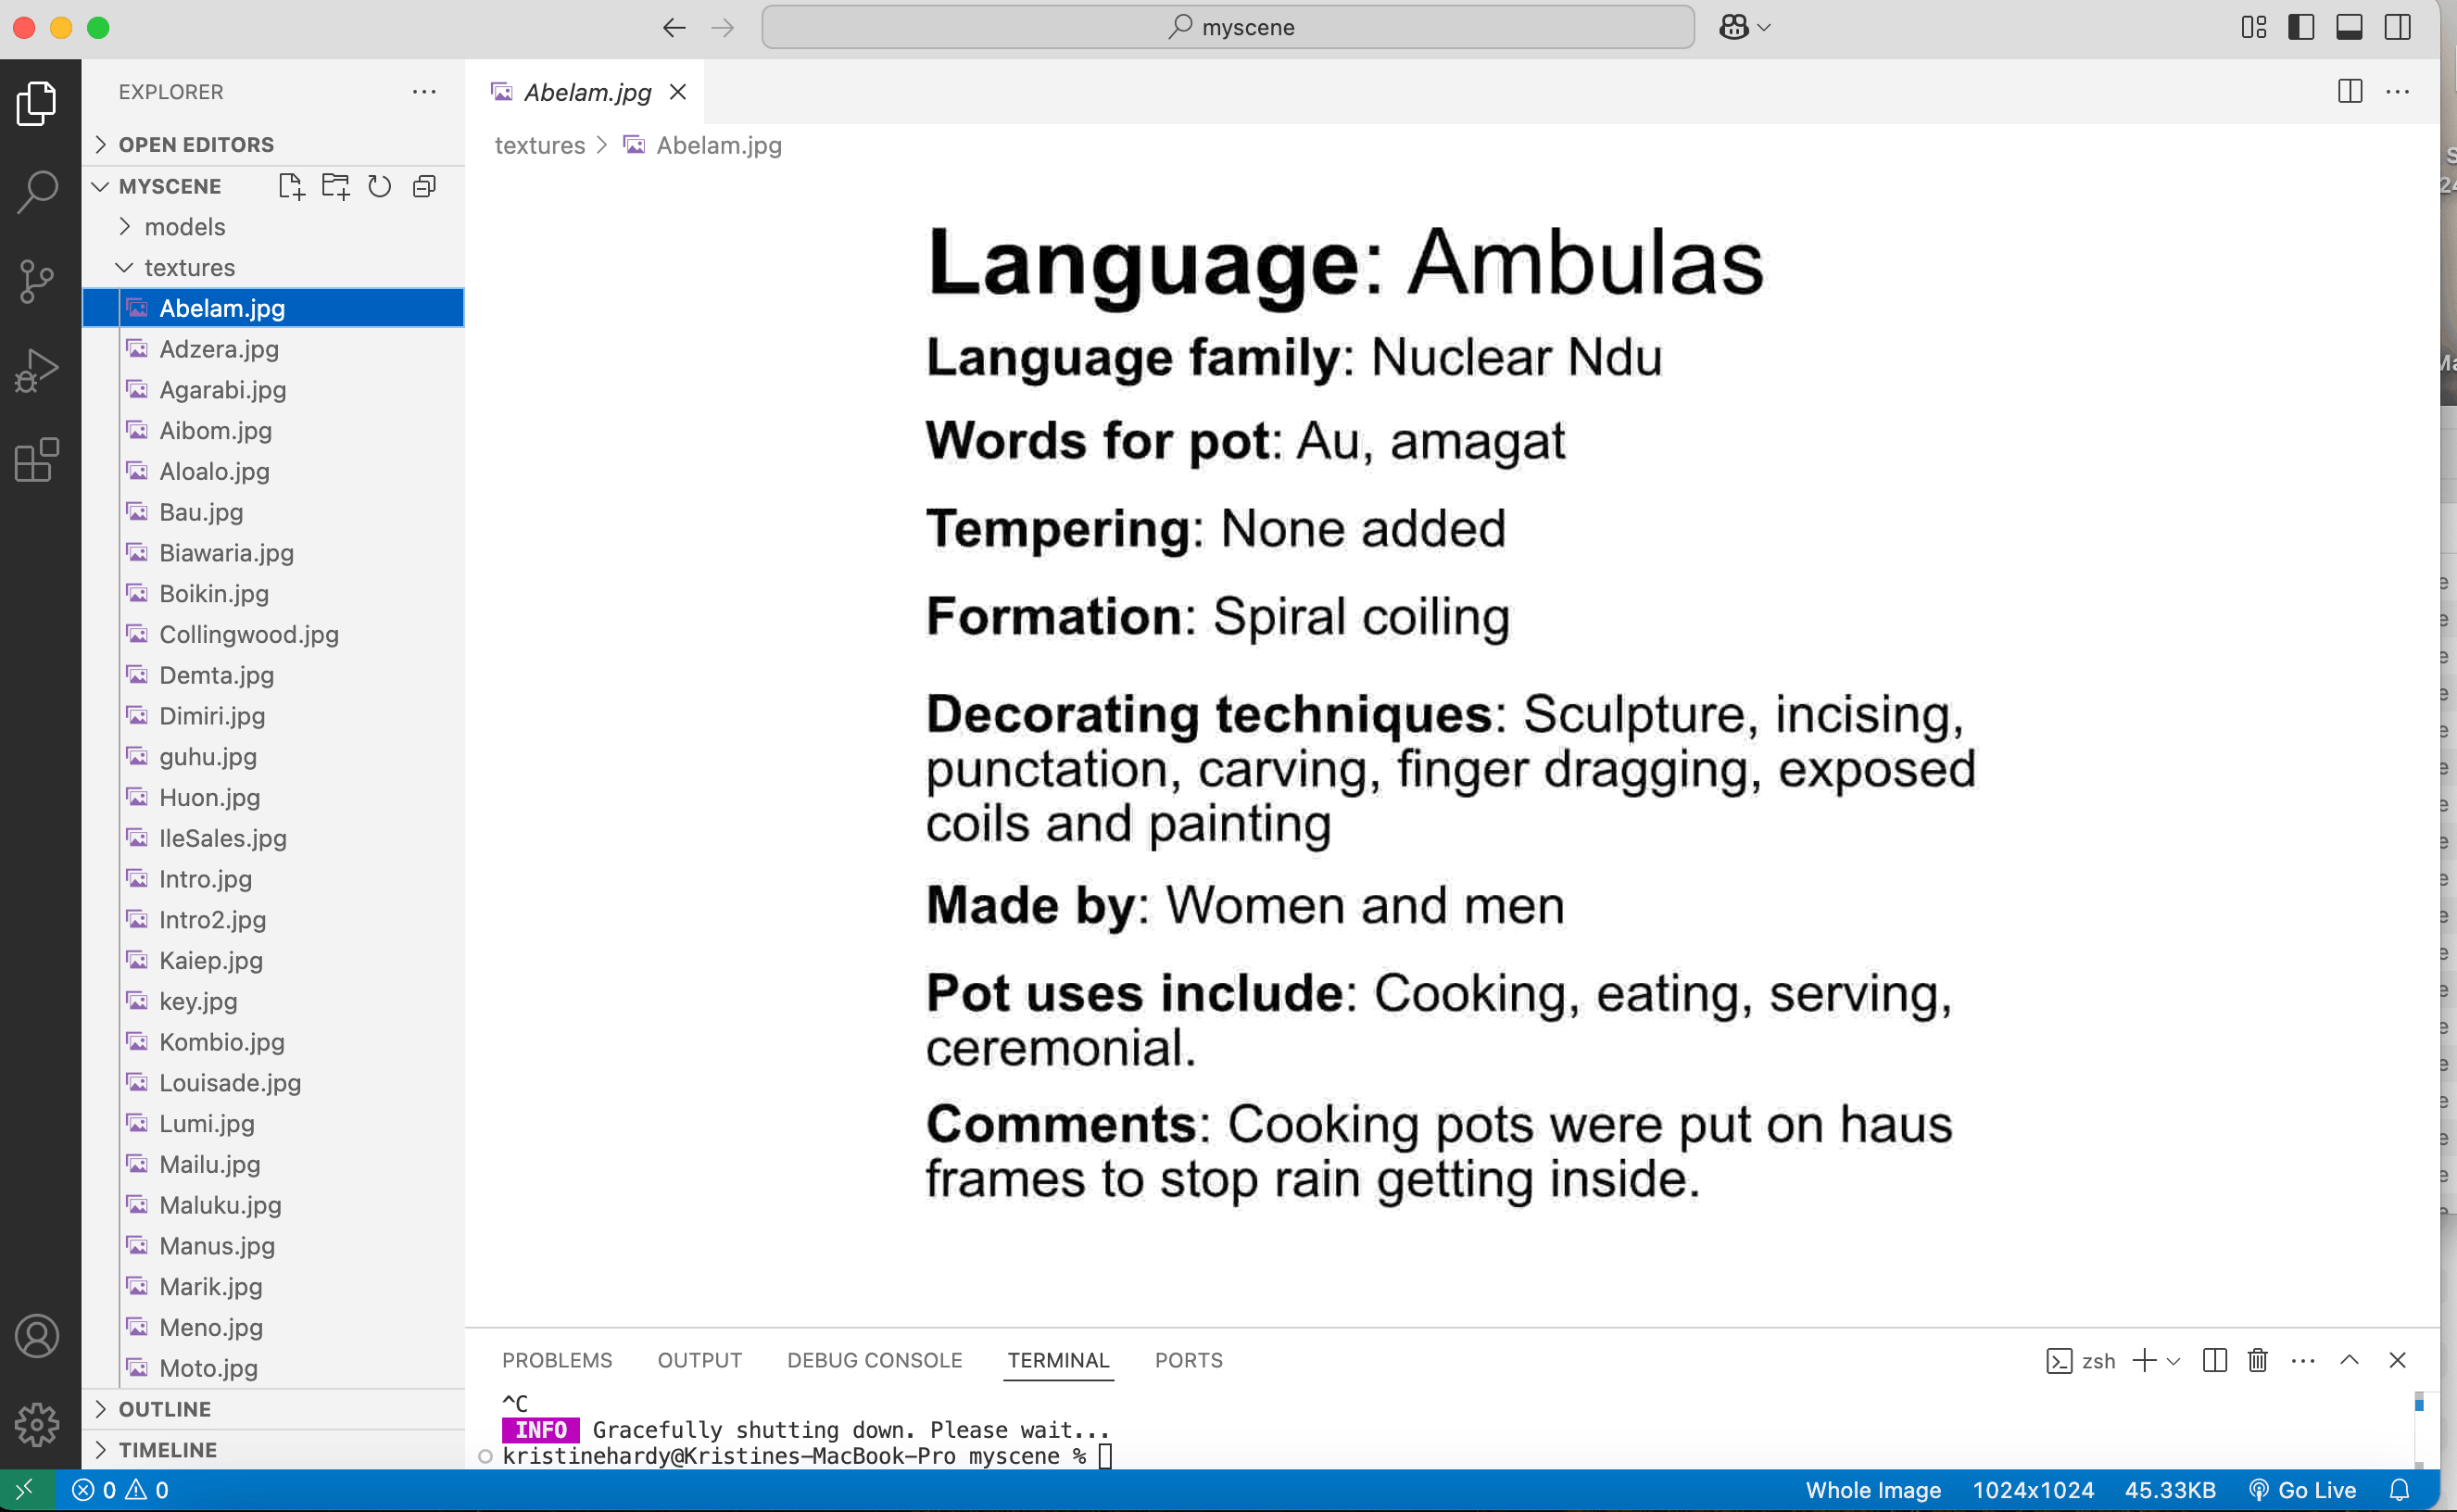Screen dimensions: 2457x1512
Task: Collapse the MYSCENE root folder
Action: tap(100, 186)
